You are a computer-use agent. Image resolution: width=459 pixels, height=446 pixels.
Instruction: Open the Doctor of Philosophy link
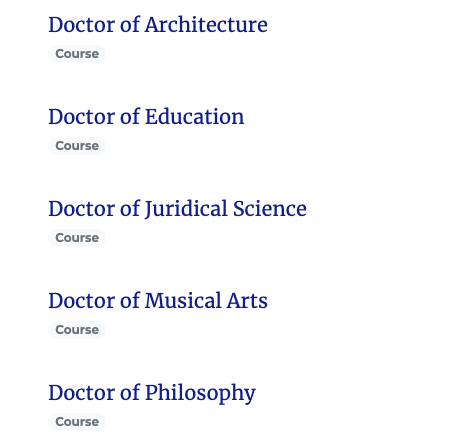(152, 393)
